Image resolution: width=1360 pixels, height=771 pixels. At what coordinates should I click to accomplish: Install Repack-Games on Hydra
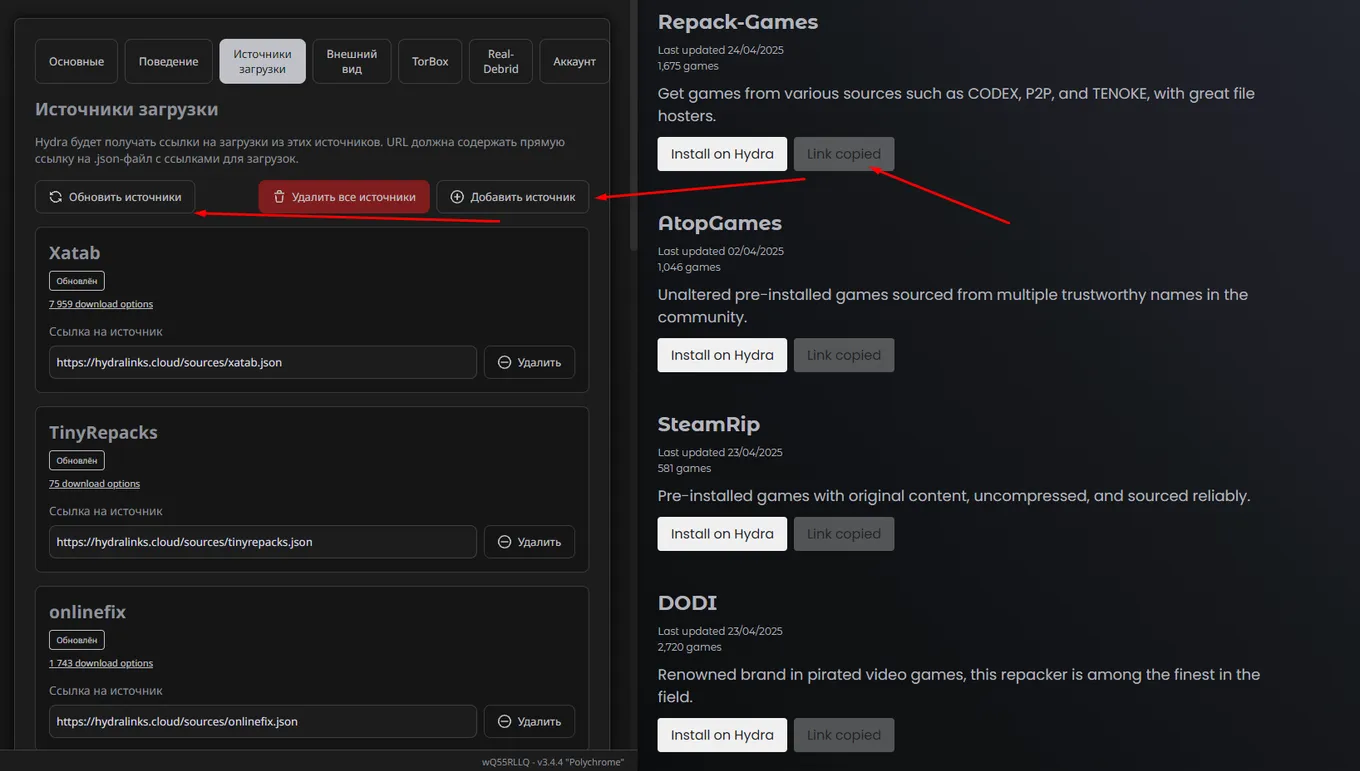click(722, 154)
